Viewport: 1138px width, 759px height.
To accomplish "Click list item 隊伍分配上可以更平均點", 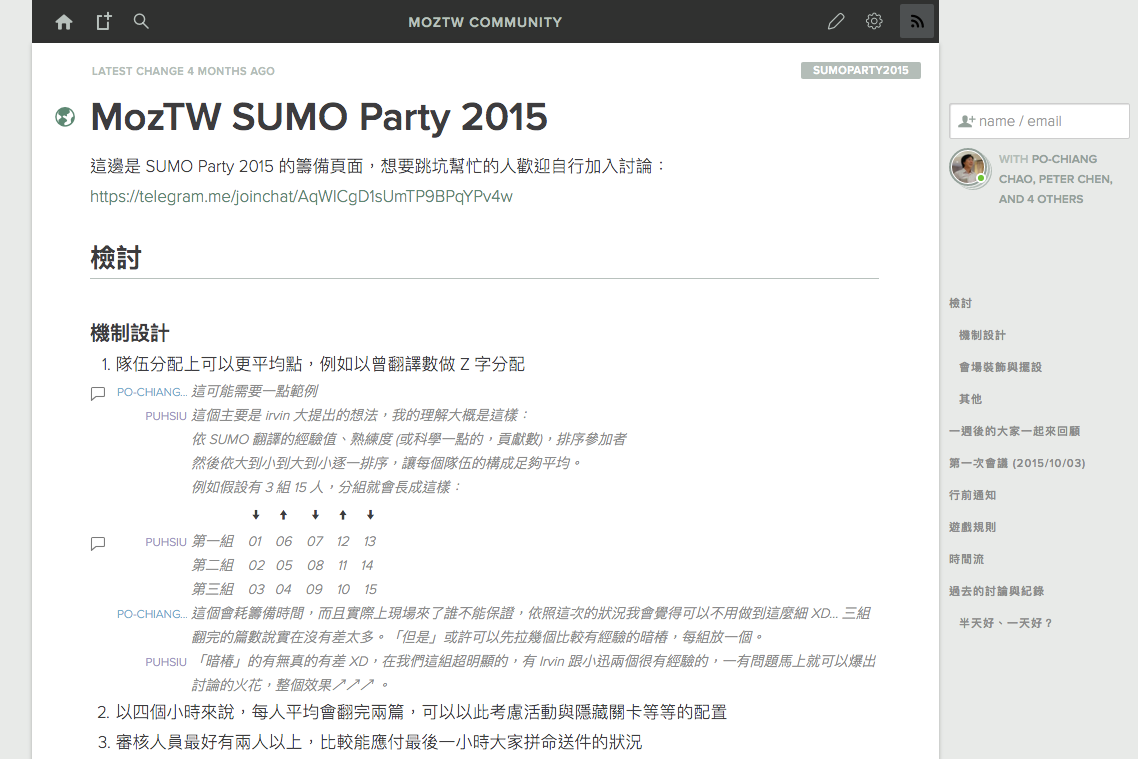I will (x=320, y=364).
